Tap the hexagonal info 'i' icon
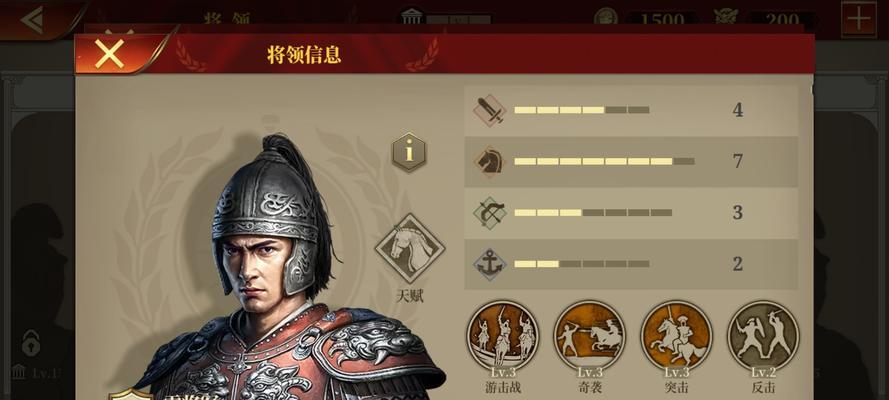The image size is (889, 400). (x=408, y=152)
